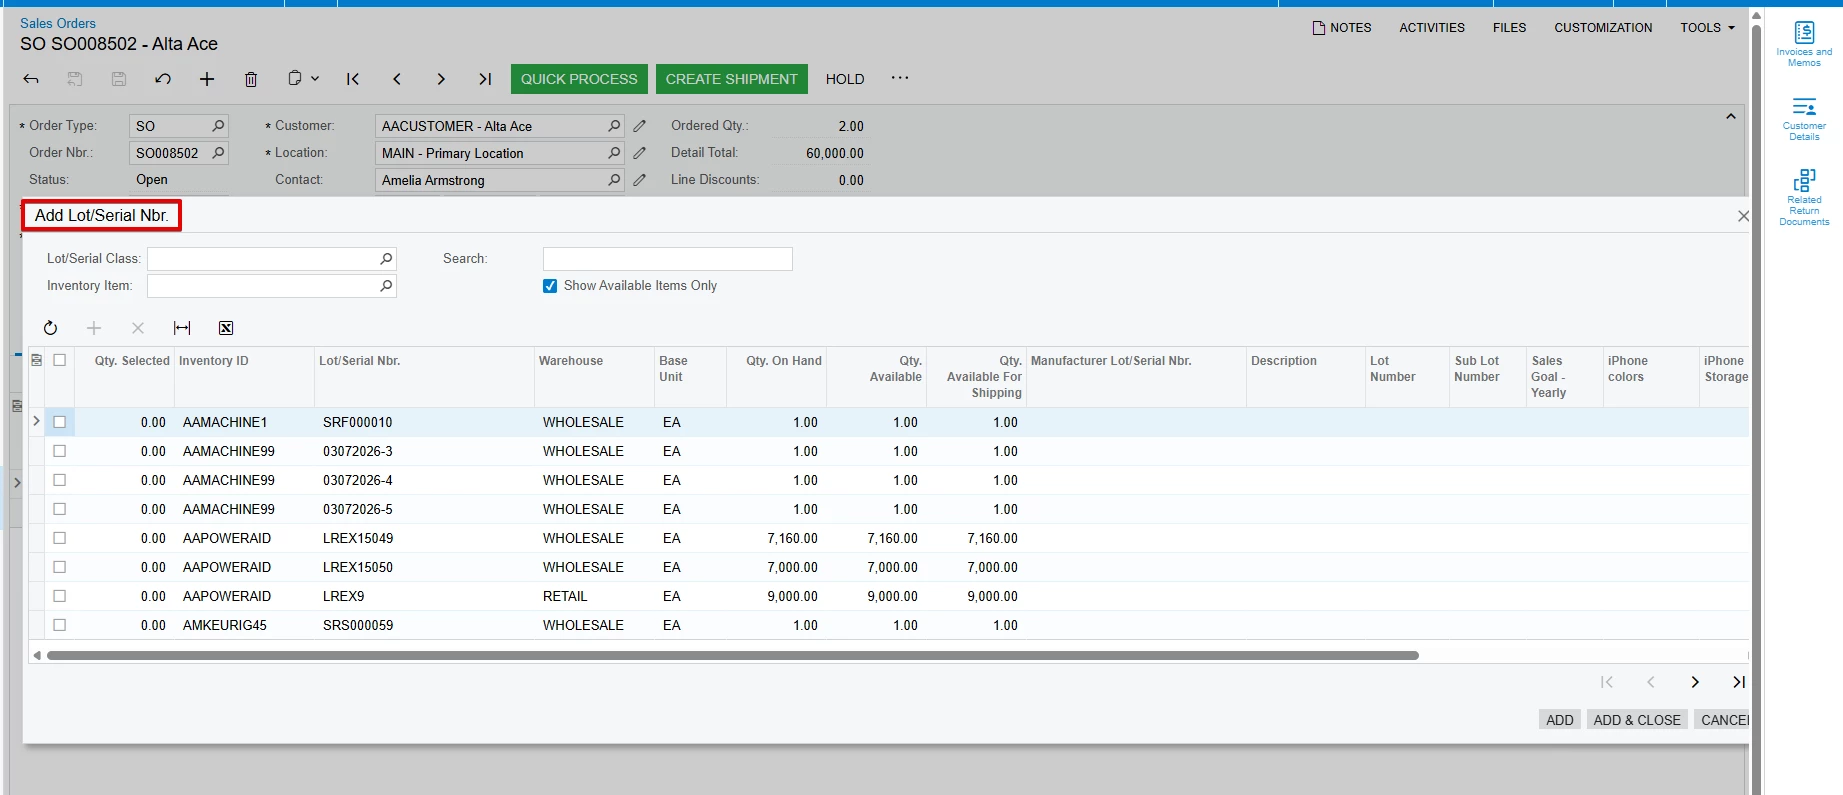Go to the last sales order record
Viewport: 1843px width, 795px height.
pos(485,79)
